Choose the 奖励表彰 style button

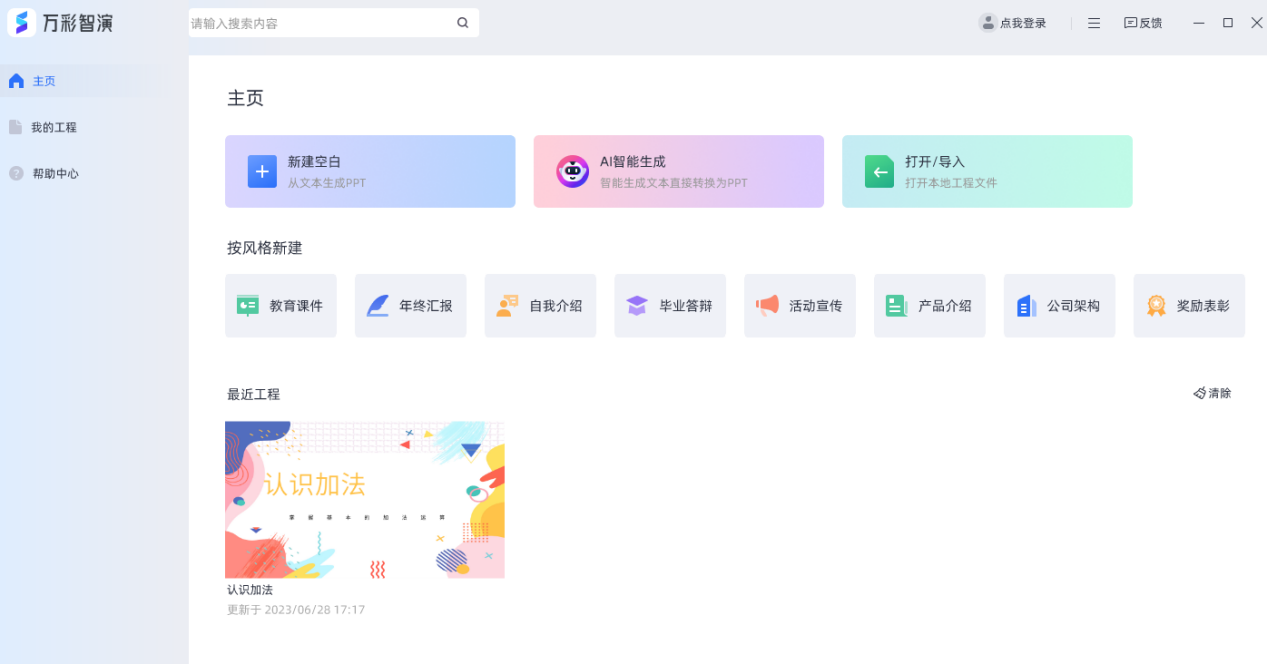click(1189, 306)
